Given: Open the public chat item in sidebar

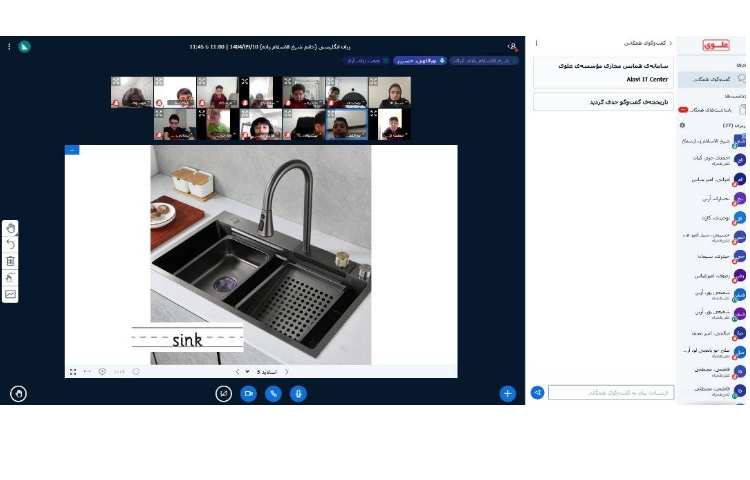Looking at the screenshot, I should pos(712,79).
